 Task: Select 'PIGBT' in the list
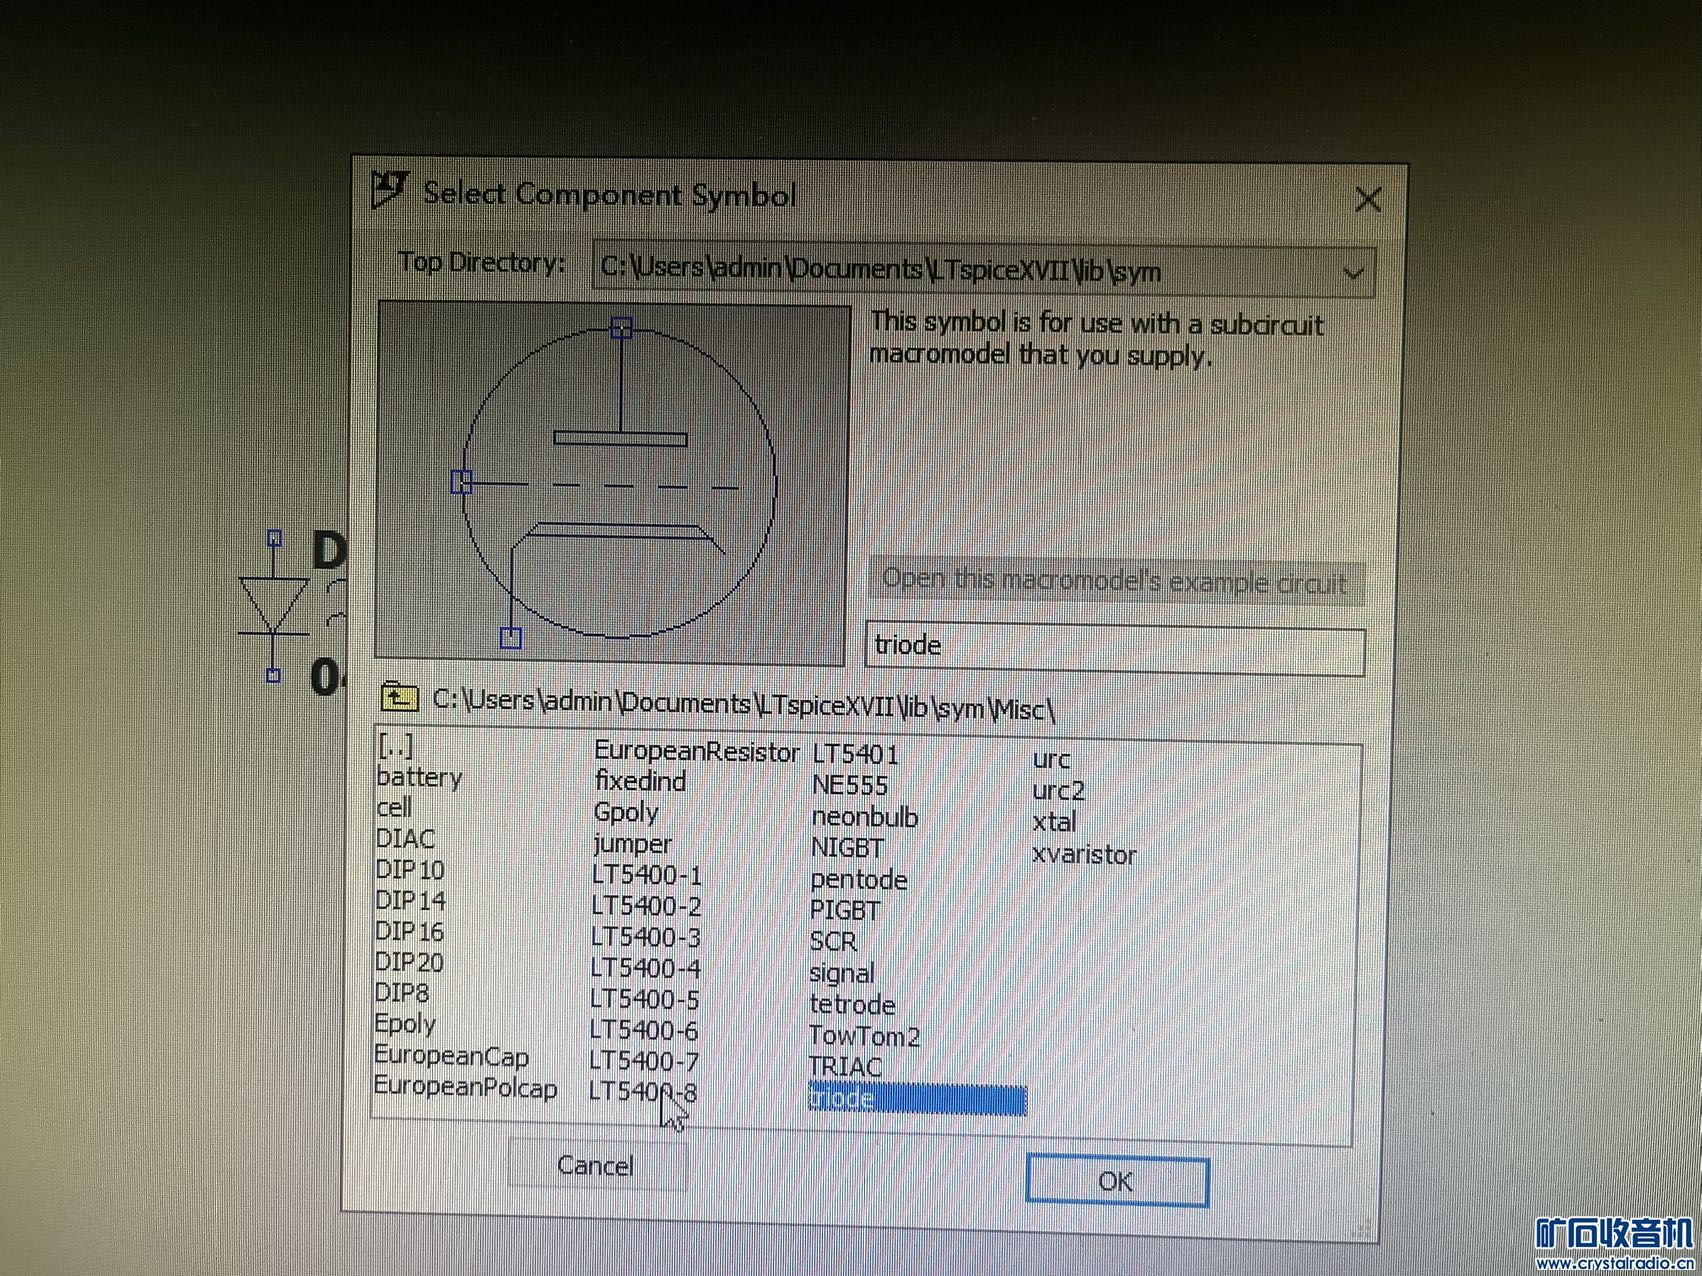click(846, 911)
